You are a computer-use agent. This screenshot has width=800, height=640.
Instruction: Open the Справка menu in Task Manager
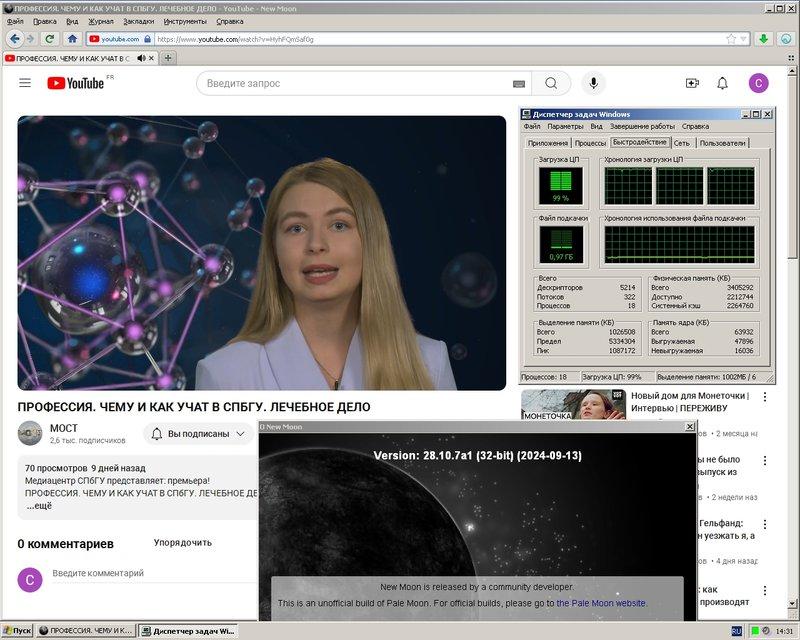695,126
